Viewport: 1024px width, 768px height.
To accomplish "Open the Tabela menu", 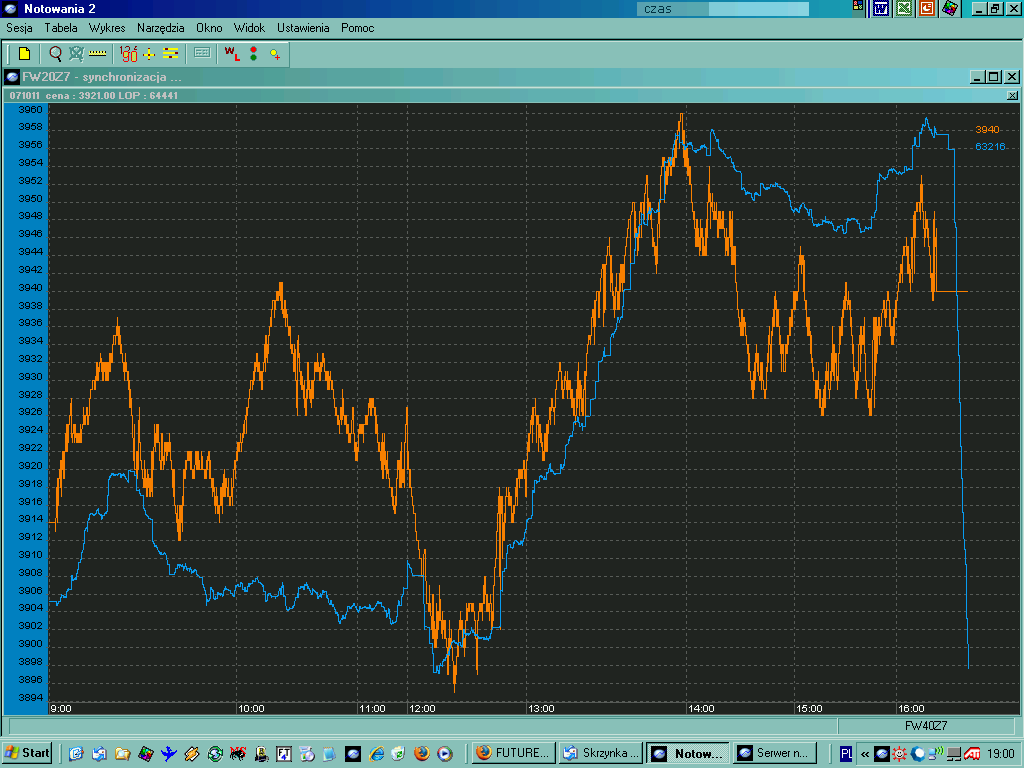I will (x=61, y=28).
